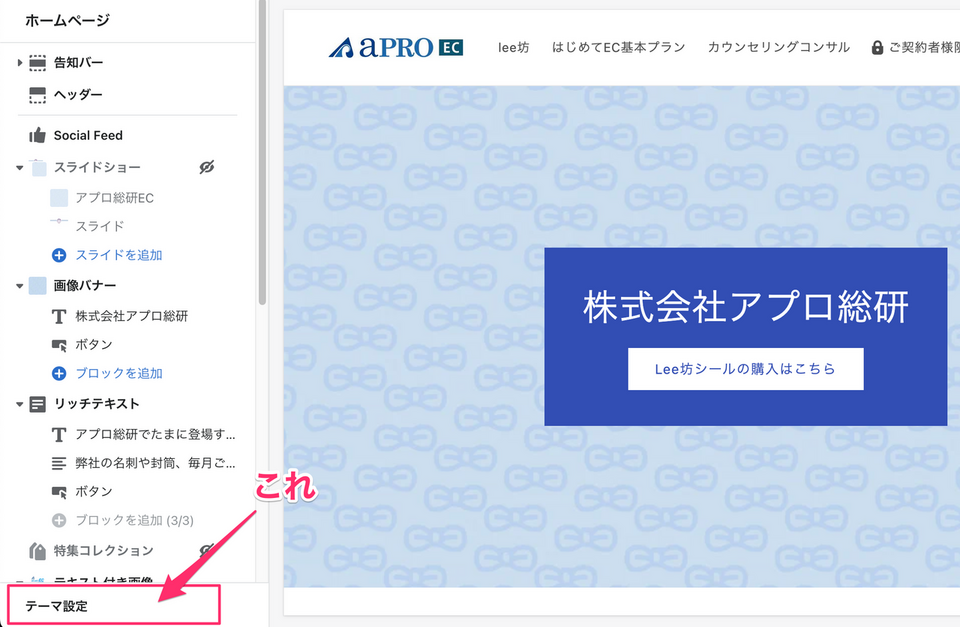960x627 pixels.
Task: Expand the 告知バー section arrow
Action: (20, 62)
